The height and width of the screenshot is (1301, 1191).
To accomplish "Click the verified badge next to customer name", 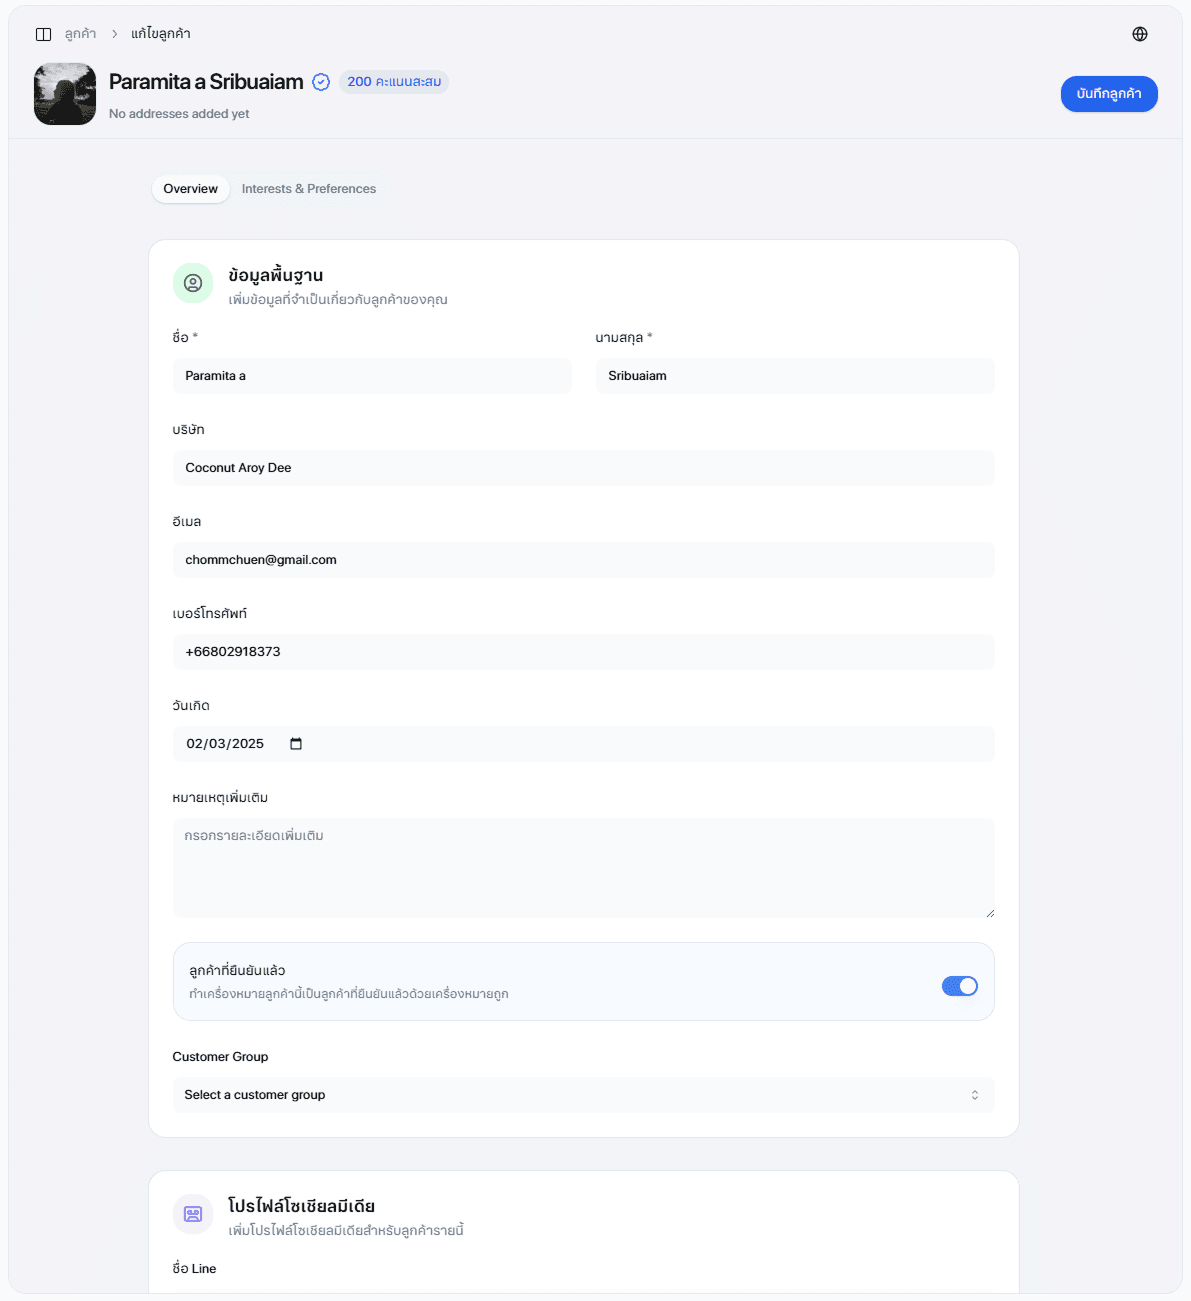I will [x=321, y=82].
